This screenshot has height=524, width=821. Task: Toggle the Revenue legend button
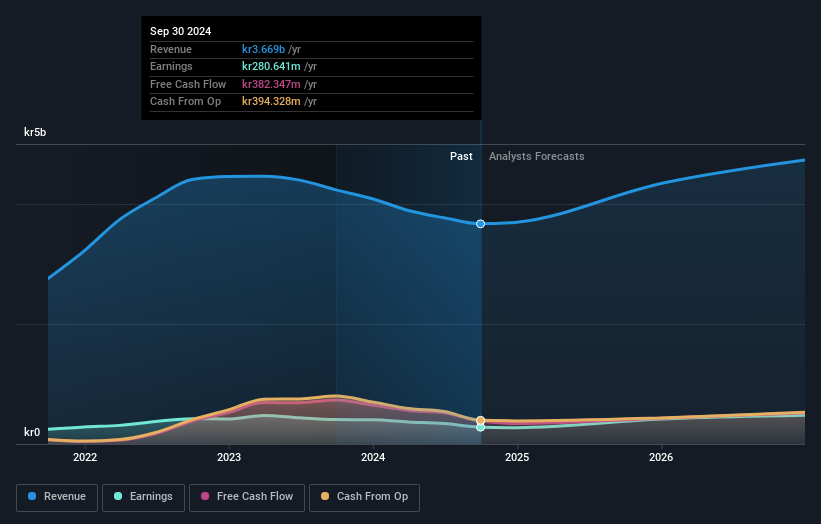57,497
